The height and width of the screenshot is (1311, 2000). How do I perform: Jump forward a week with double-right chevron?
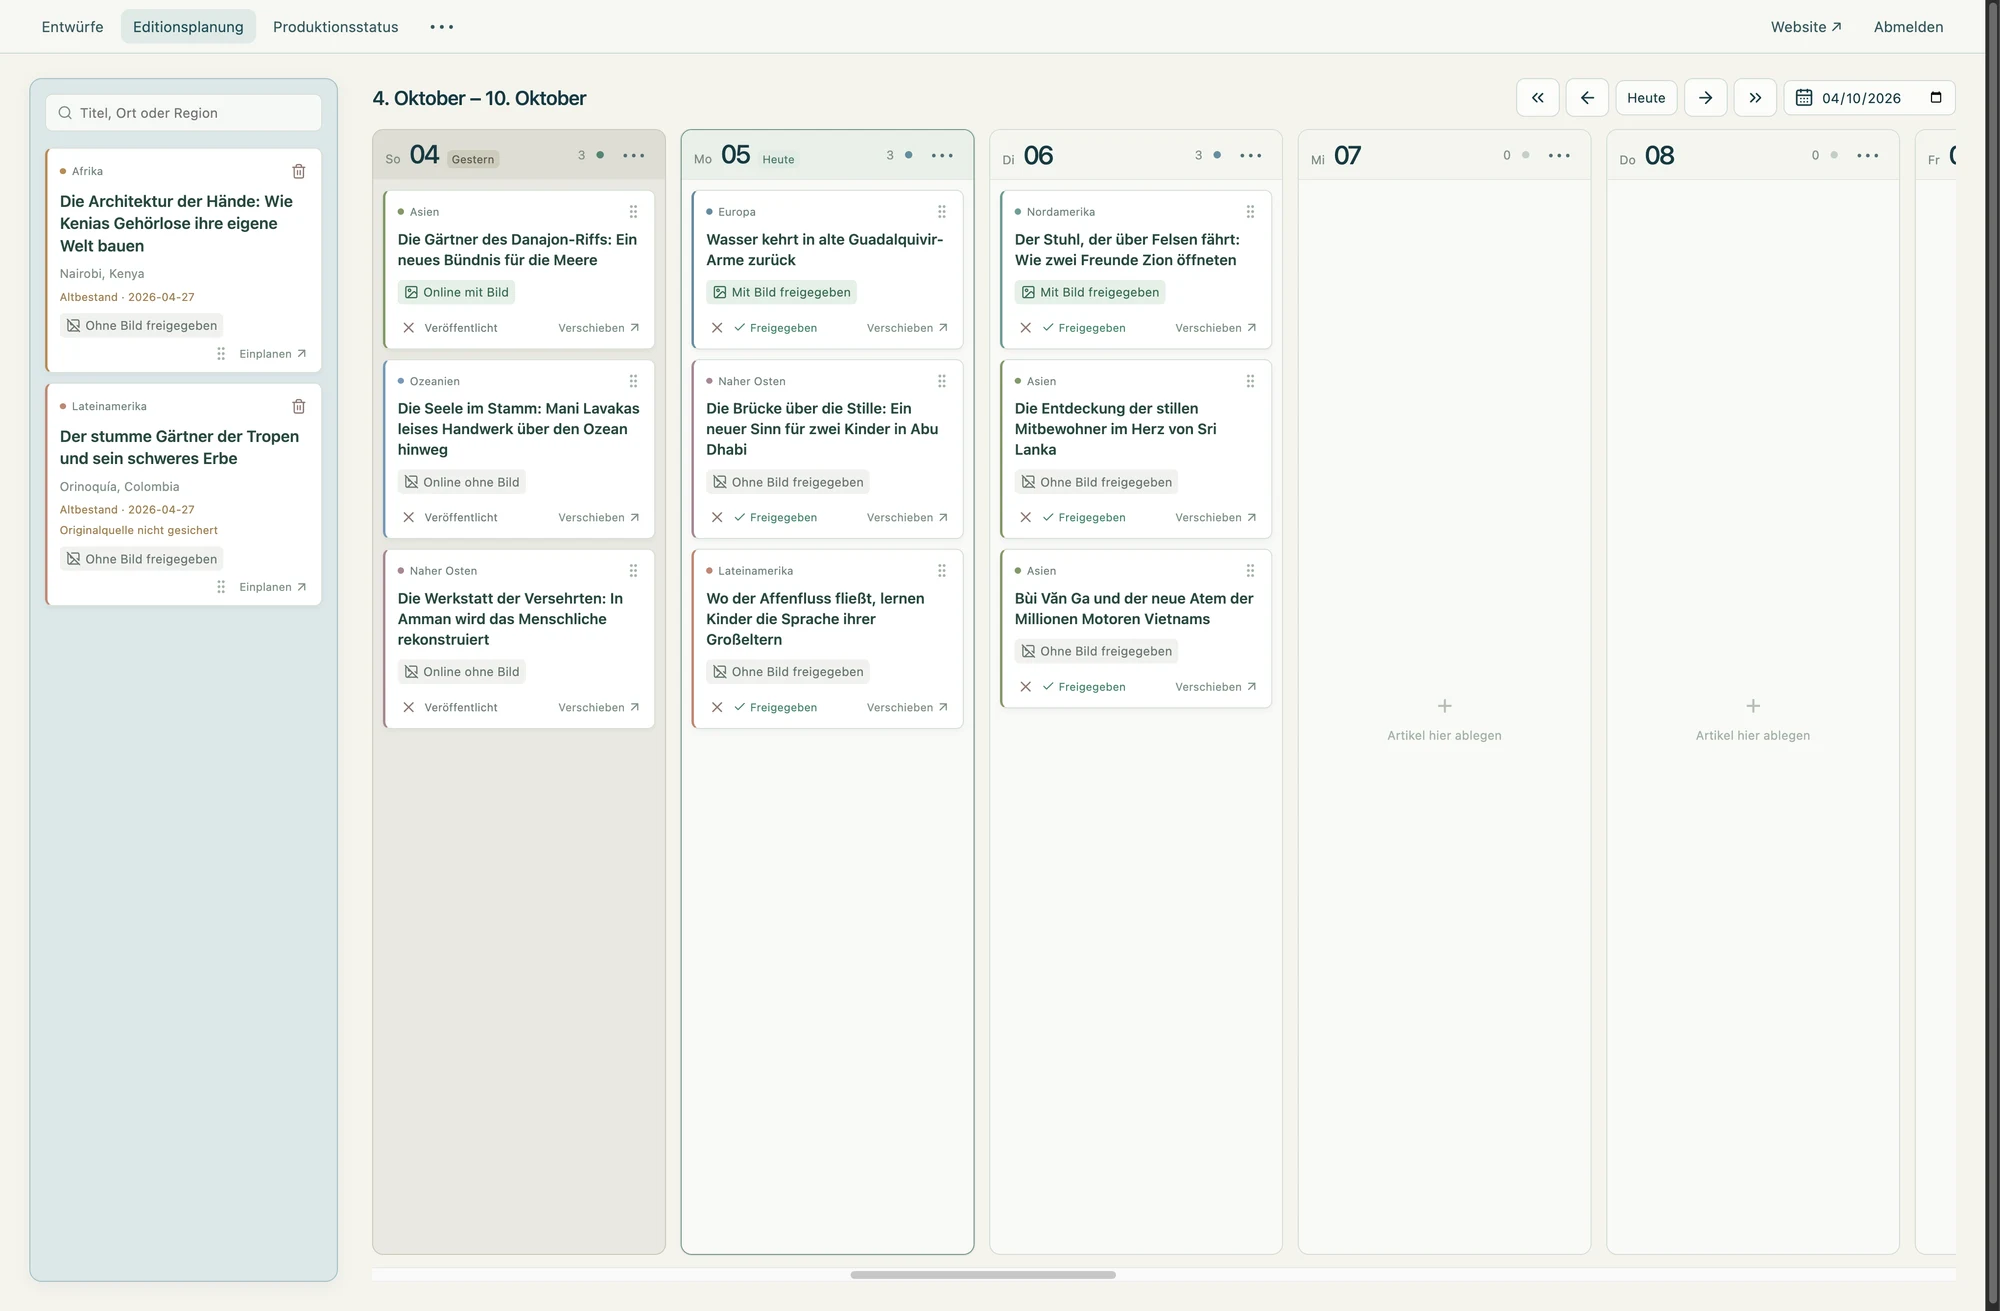point(1755,98)
